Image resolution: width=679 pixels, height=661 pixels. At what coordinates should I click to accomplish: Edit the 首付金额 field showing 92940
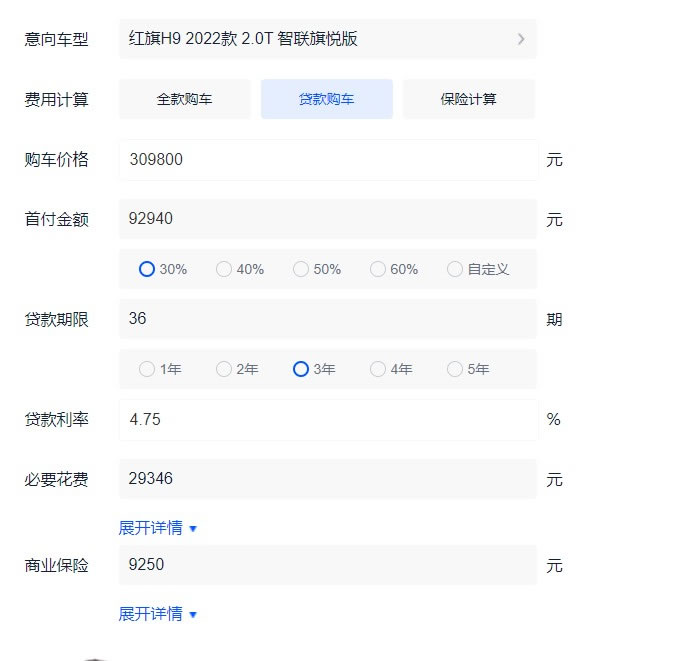pyautogui.click(x=328, y=219)
